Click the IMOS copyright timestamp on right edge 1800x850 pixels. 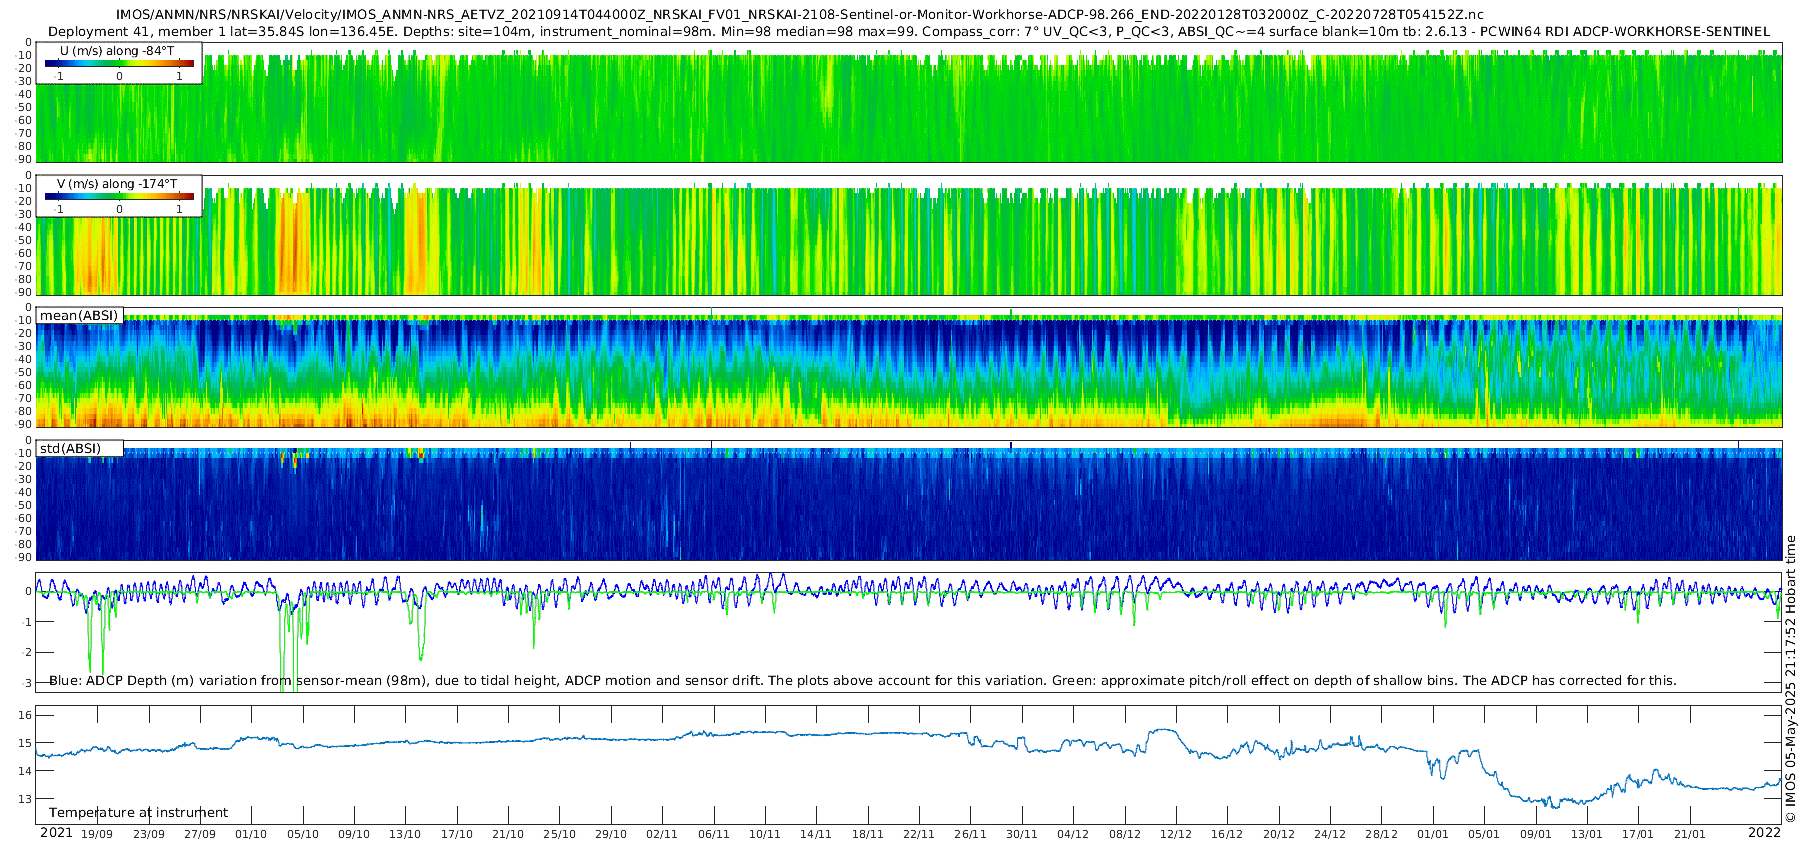pos(1791,679)
